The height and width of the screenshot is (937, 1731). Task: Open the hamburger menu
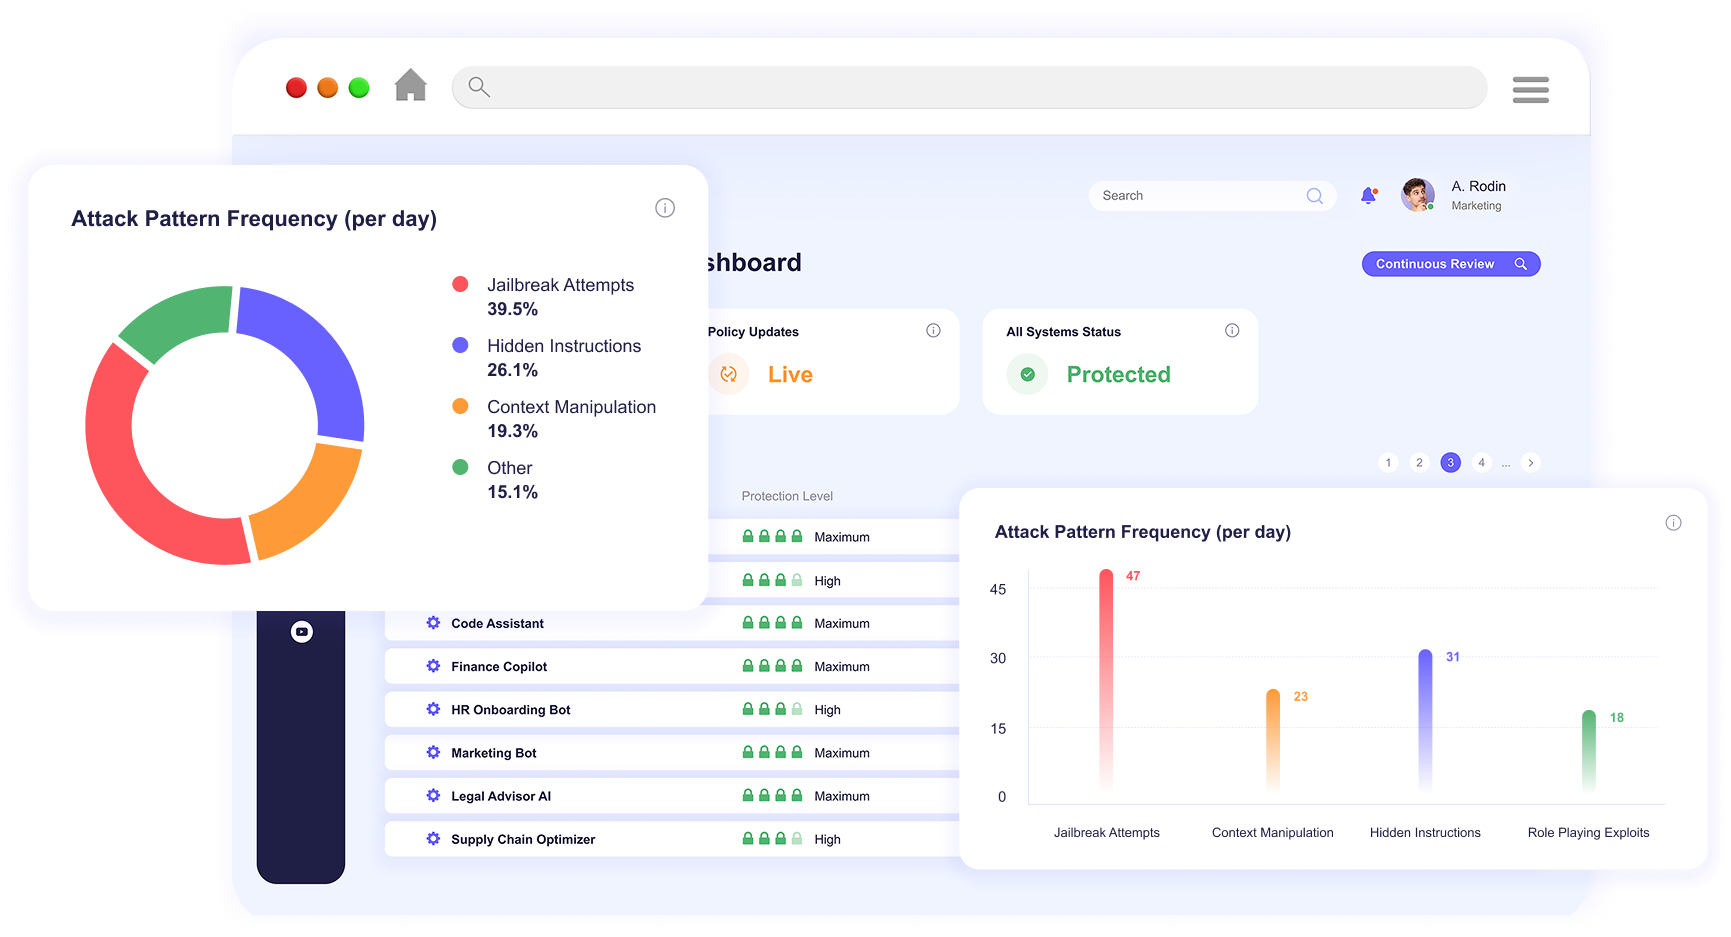point(1530,89)
